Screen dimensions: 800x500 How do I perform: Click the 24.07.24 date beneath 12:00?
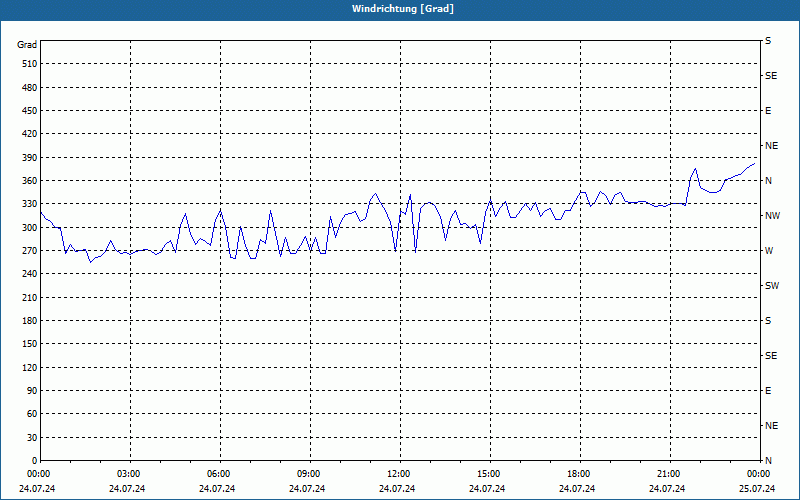tap(397, 489)
